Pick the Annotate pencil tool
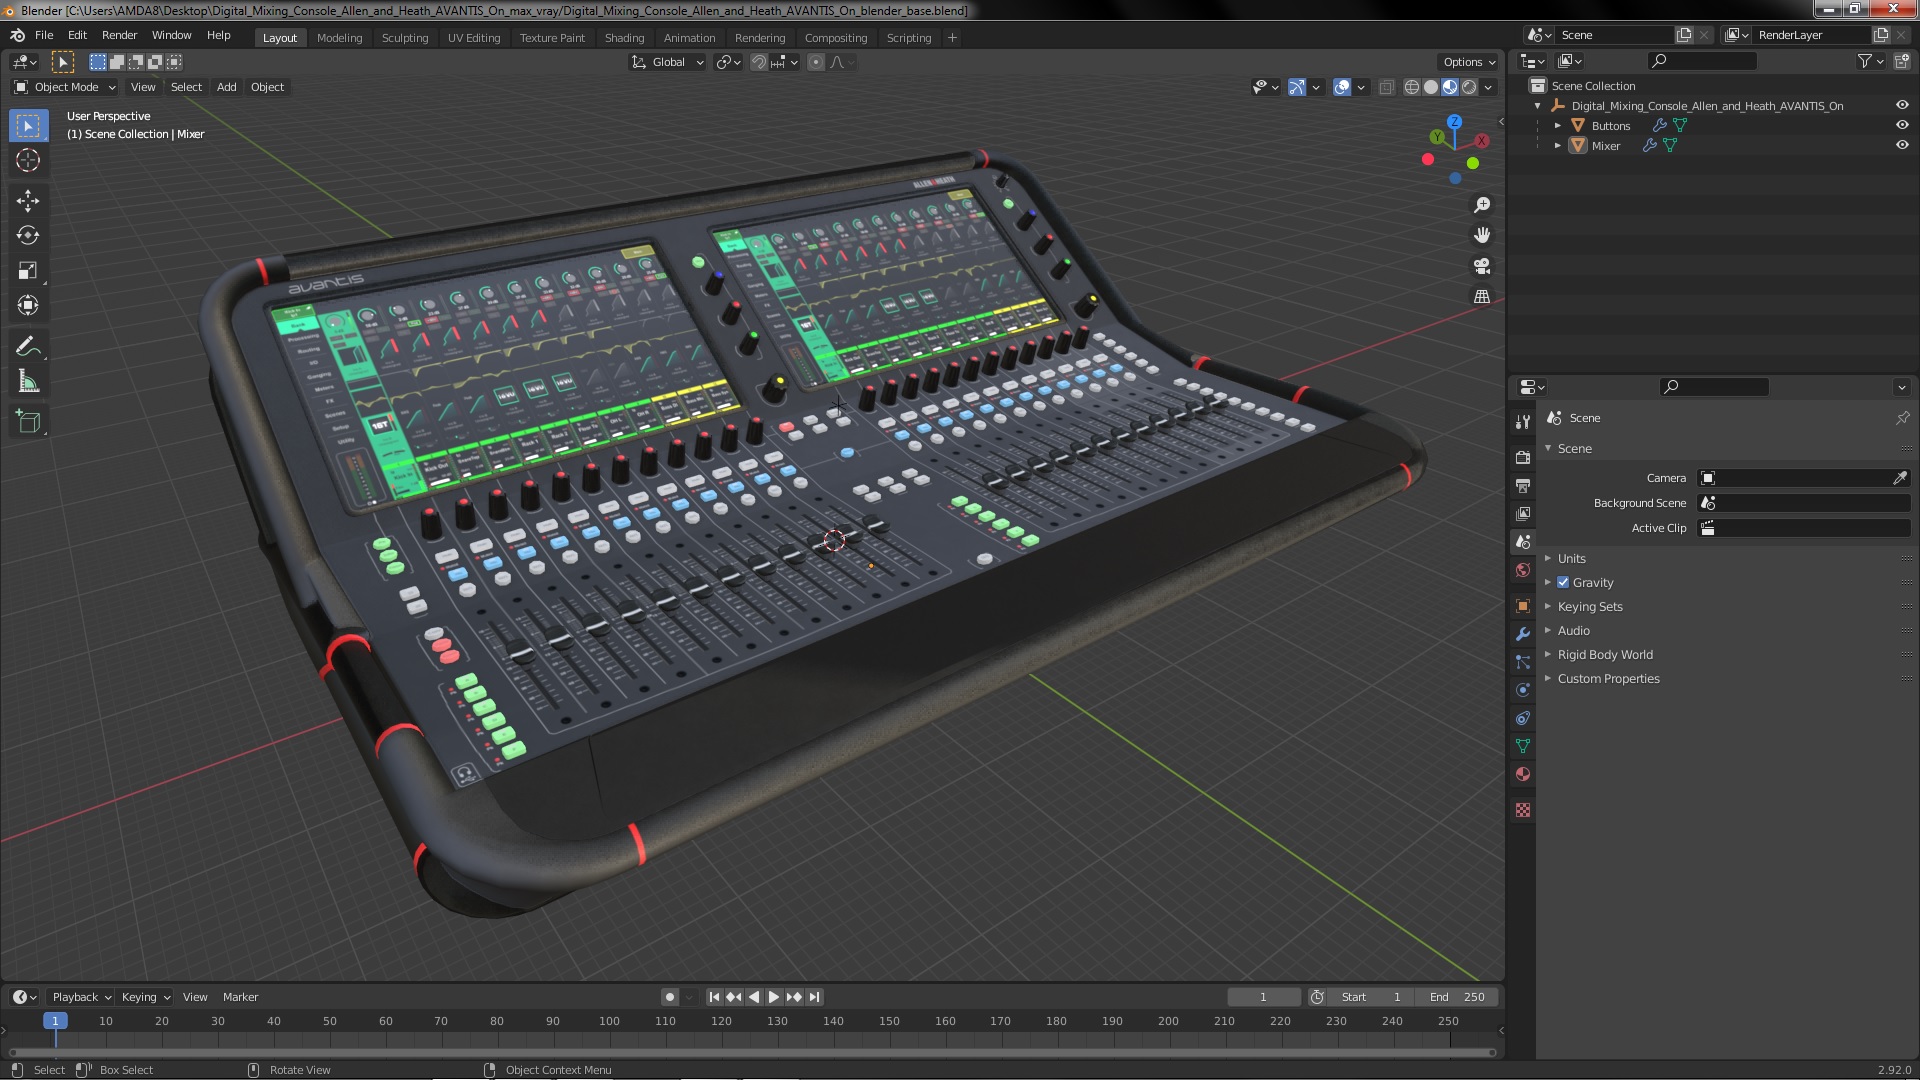1920x1080 pixels. click(28, 347)
